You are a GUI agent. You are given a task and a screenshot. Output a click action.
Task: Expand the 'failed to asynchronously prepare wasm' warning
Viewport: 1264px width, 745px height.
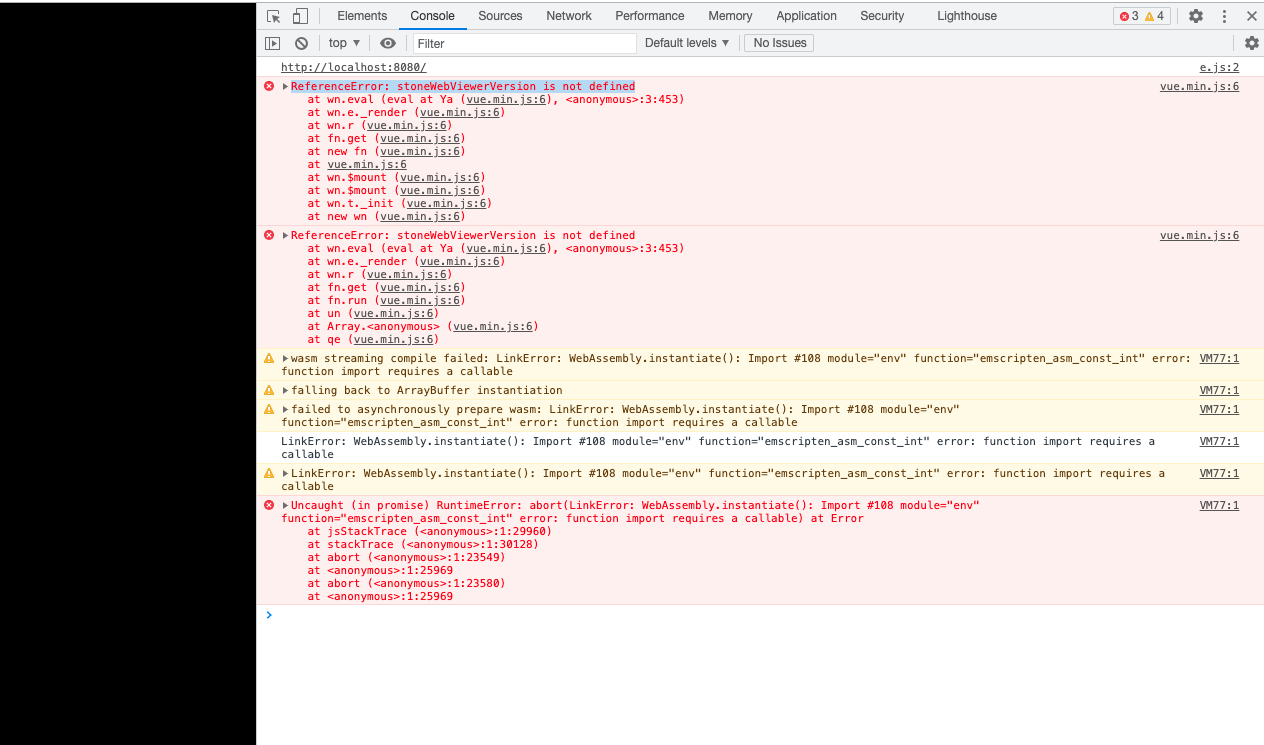(x=285, y=410)
